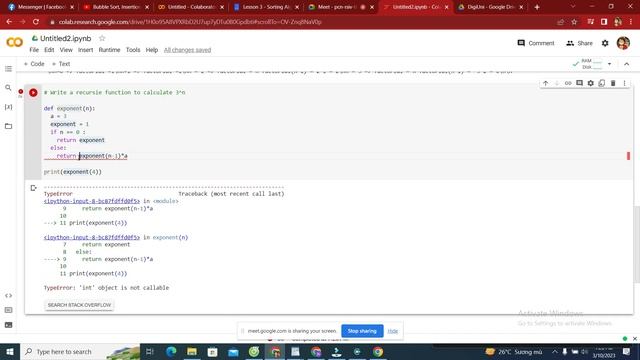This screenshot has height=360, width=640.
Task: Add a comment to the cell
Action: [579, 83]
